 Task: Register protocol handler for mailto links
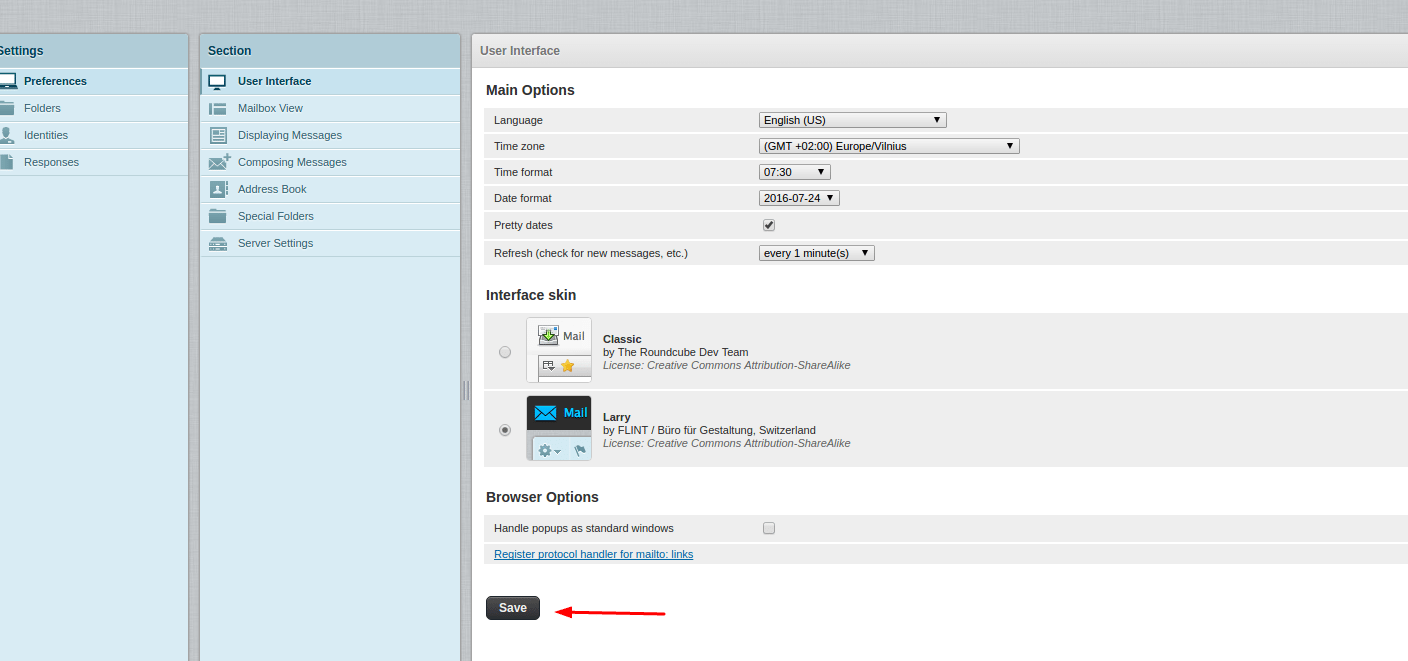(593, 553)
